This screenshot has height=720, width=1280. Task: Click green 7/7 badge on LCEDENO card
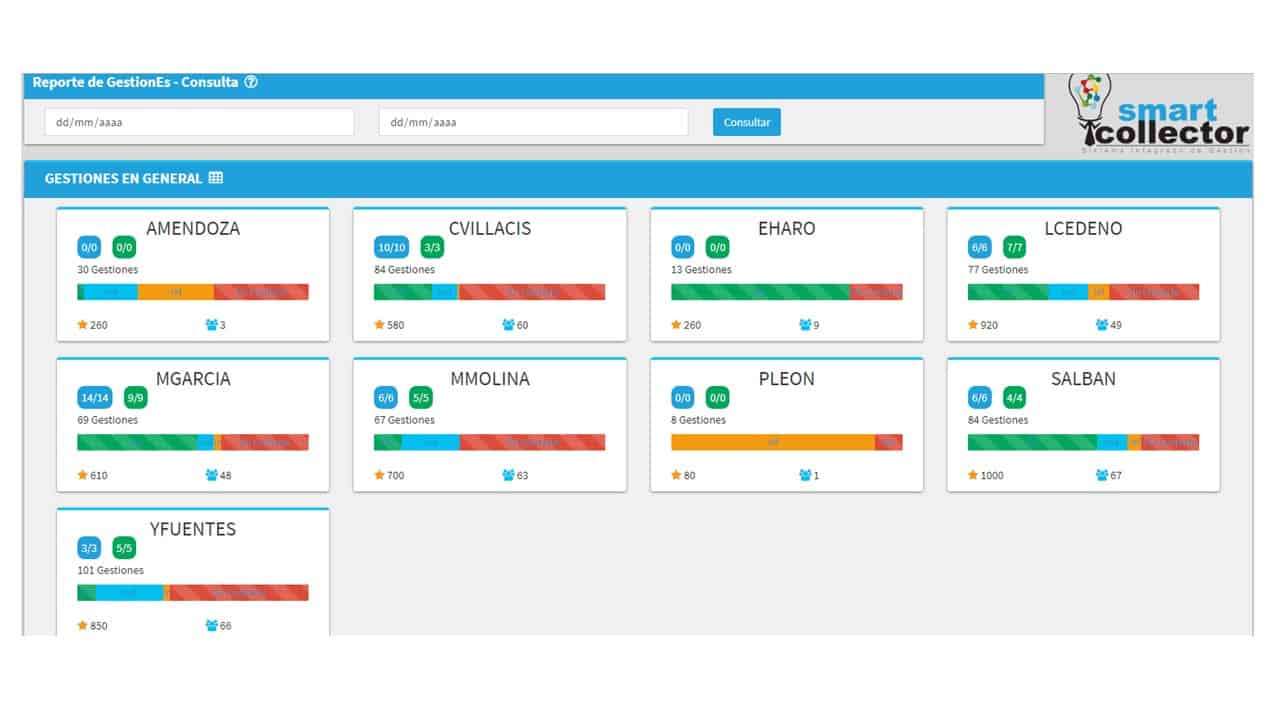[x=1014, y=247]
